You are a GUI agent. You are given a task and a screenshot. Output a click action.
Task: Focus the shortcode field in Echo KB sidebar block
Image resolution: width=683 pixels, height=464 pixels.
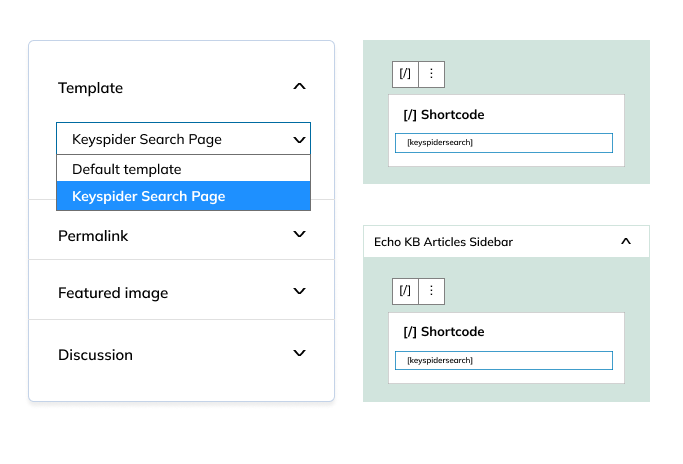(503, 360)
